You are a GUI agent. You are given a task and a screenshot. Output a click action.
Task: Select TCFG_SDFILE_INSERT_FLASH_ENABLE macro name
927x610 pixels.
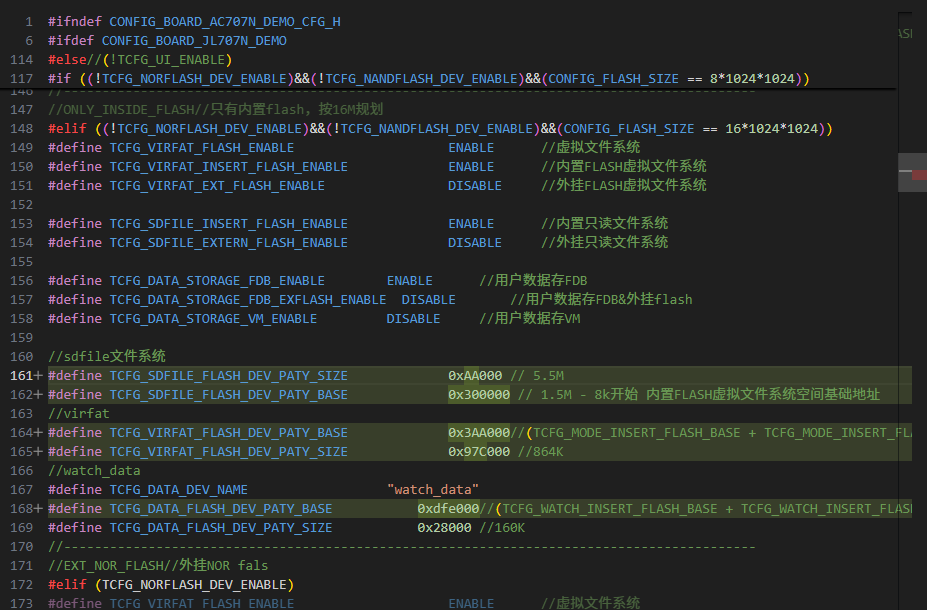[229, 223]
